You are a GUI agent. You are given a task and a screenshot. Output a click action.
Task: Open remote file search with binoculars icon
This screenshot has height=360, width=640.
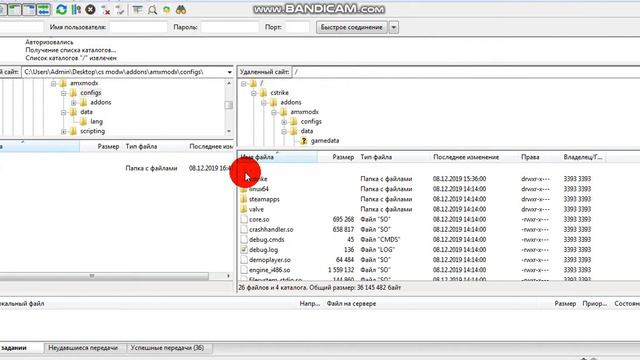181,9
